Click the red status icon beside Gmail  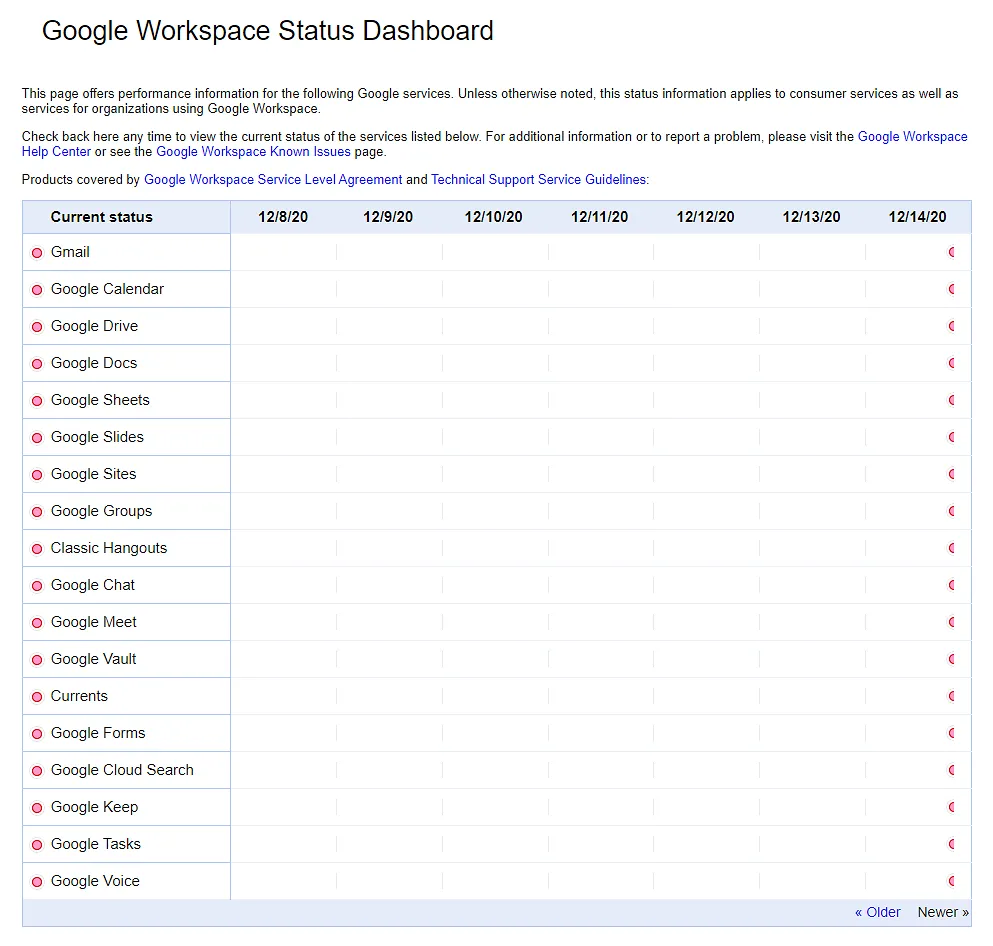(37, 253)
